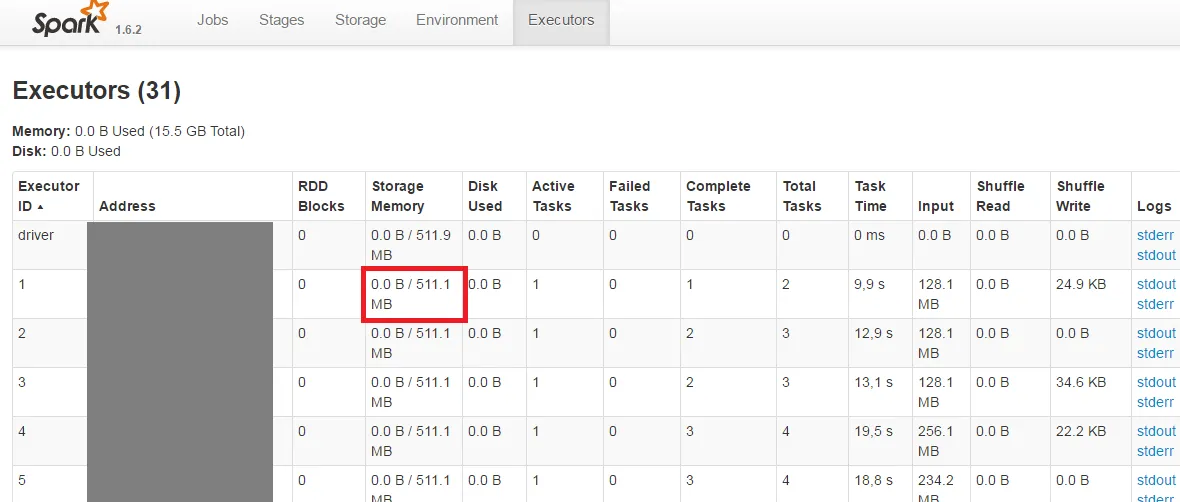The width and height of the screenshot is (1180, 502).
Task: Open executor 3 stdout log
Action: 1156,382
